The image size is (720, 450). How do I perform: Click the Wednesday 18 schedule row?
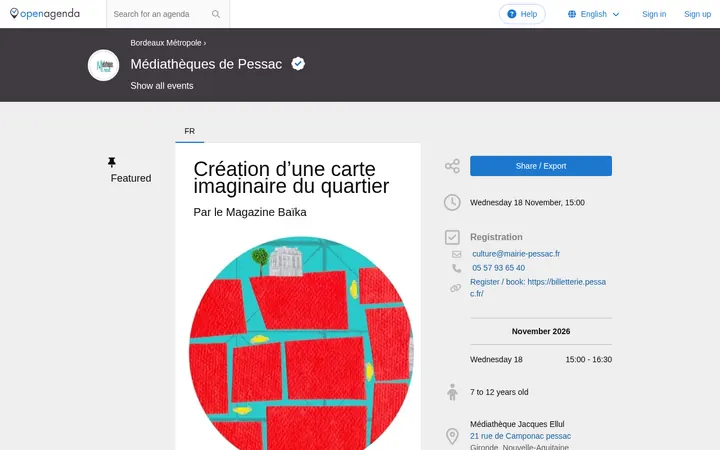pos(541,360)
